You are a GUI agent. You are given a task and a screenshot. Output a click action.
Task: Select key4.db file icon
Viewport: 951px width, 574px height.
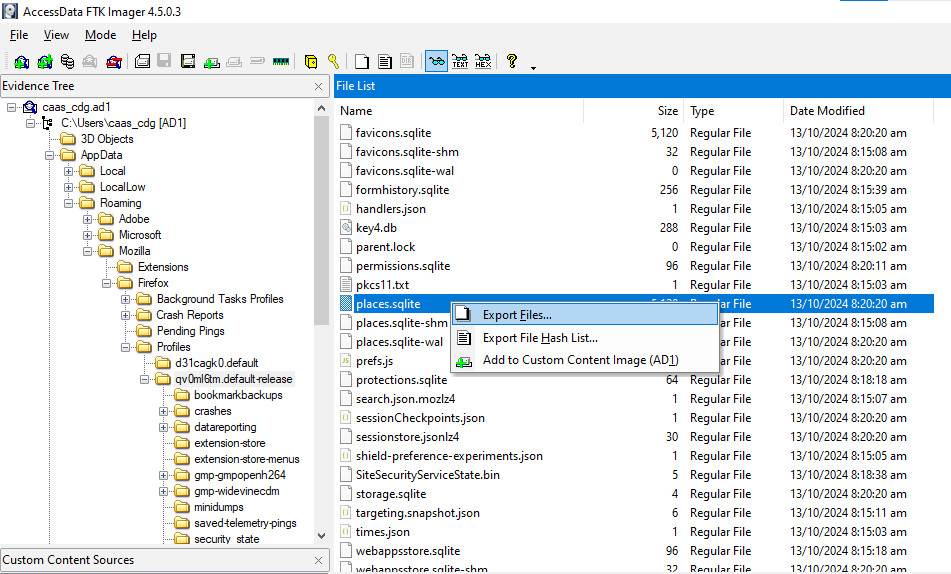[346, 228]
